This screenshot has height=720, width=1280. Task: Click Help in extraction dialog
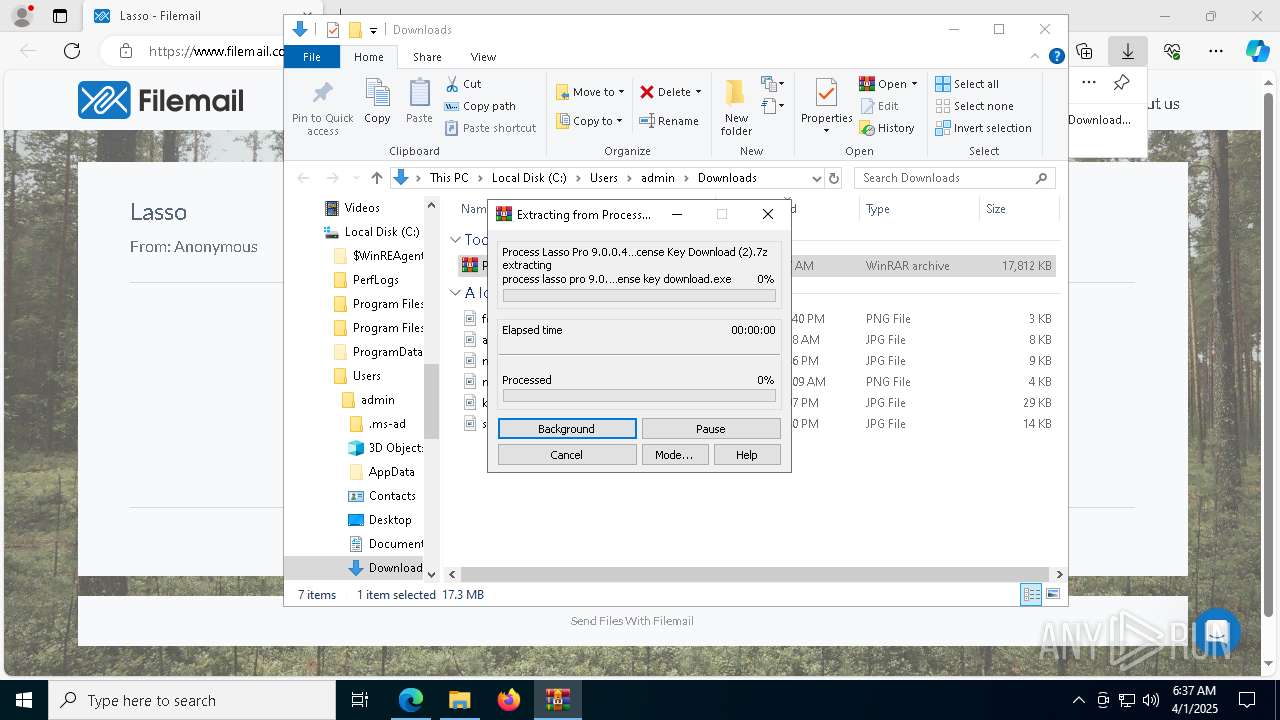tap(747, 455)
